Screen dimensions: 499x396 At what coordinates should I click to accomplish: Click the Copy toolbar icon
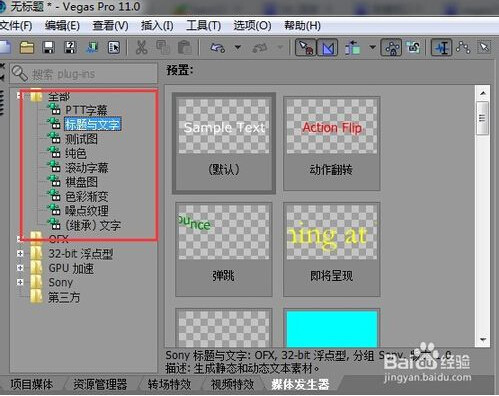pyautogui.click(x=163, y=48)
